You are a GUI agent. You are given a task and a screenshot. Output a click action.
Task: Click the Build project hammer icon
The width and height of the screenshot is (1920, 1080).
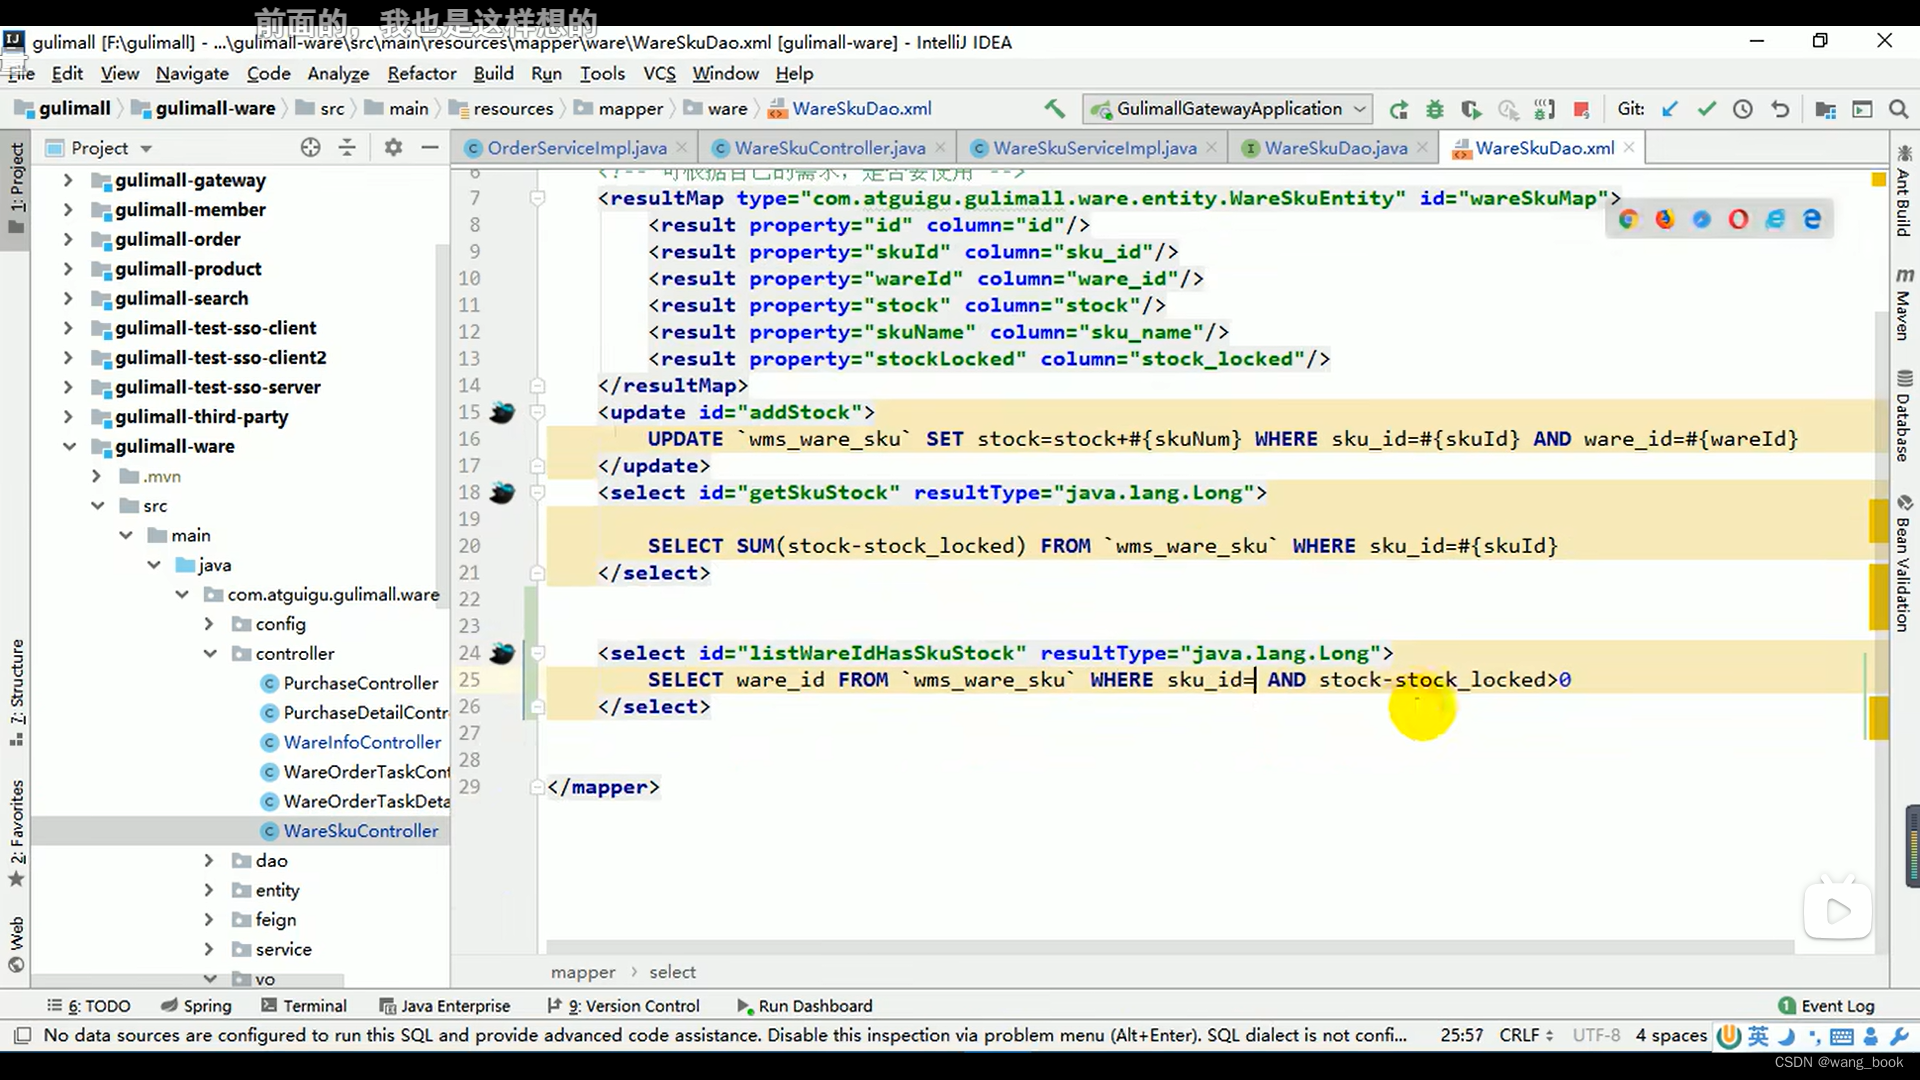point(1054,108)
